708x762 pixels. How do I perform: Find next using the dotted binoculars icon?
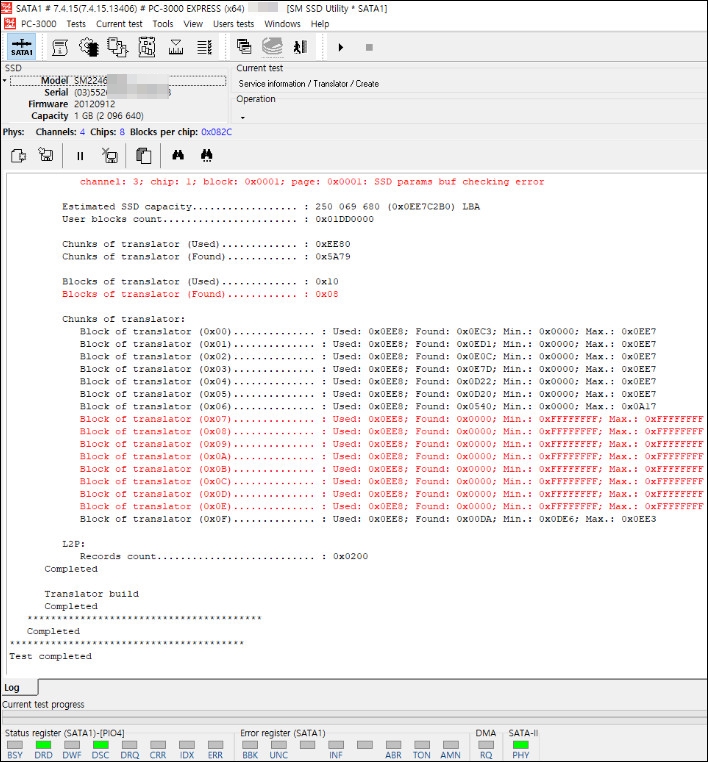(207, 155)
